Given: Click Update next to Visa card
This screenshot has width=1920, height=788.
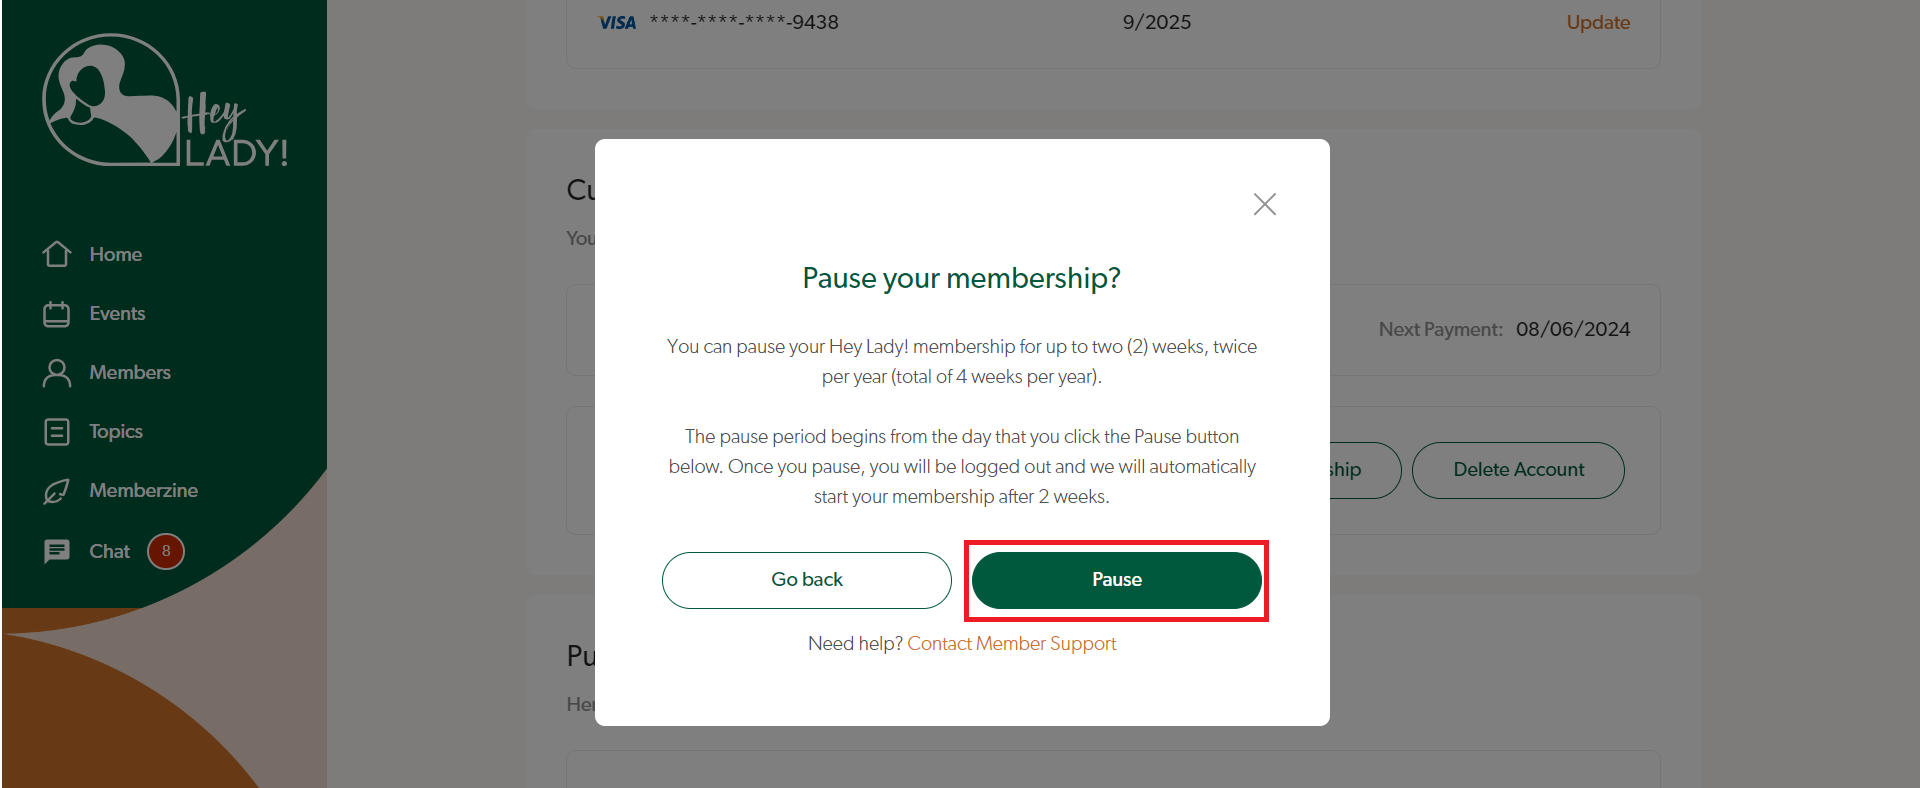Looking at the screenshot, I should (x=1597, y=23).
